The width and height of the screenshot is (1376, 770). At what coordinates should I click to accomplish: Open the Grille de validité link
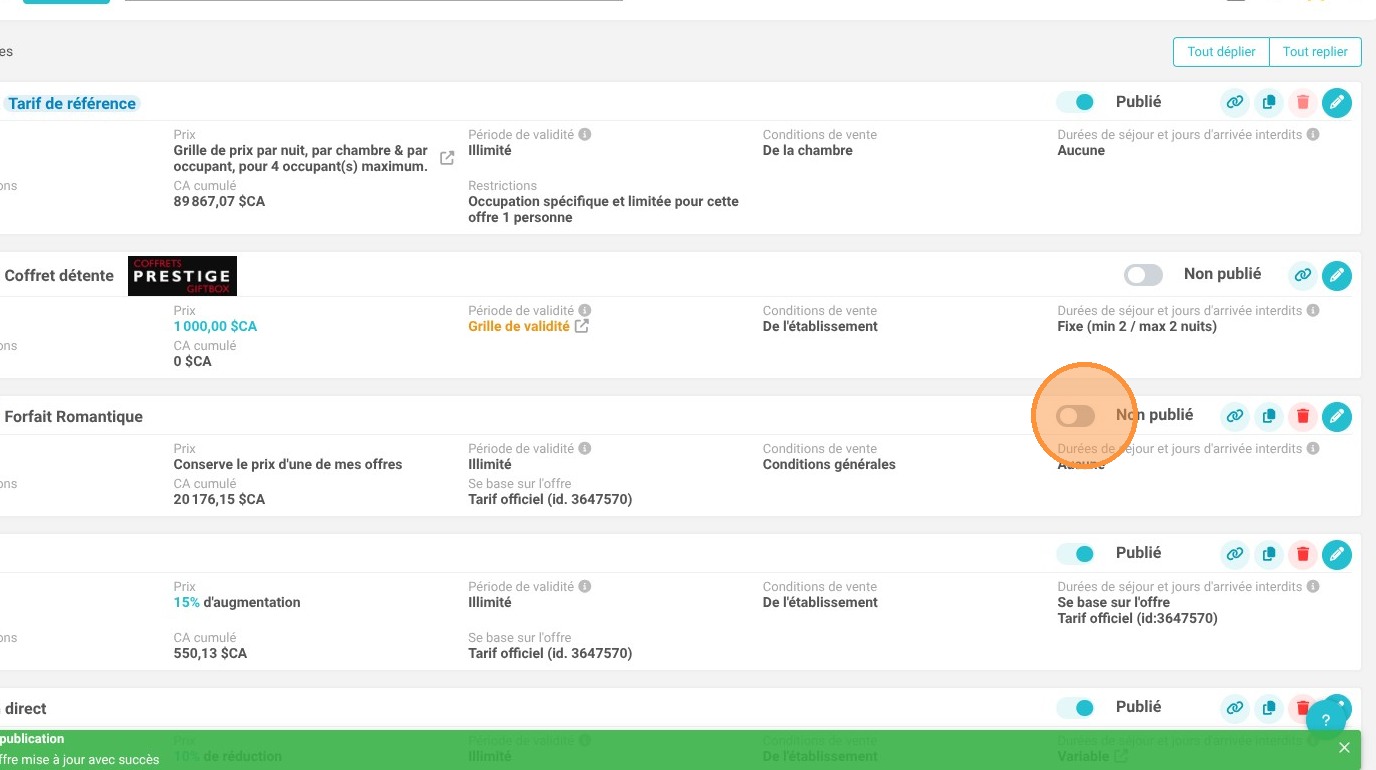(x=519, y=326)
